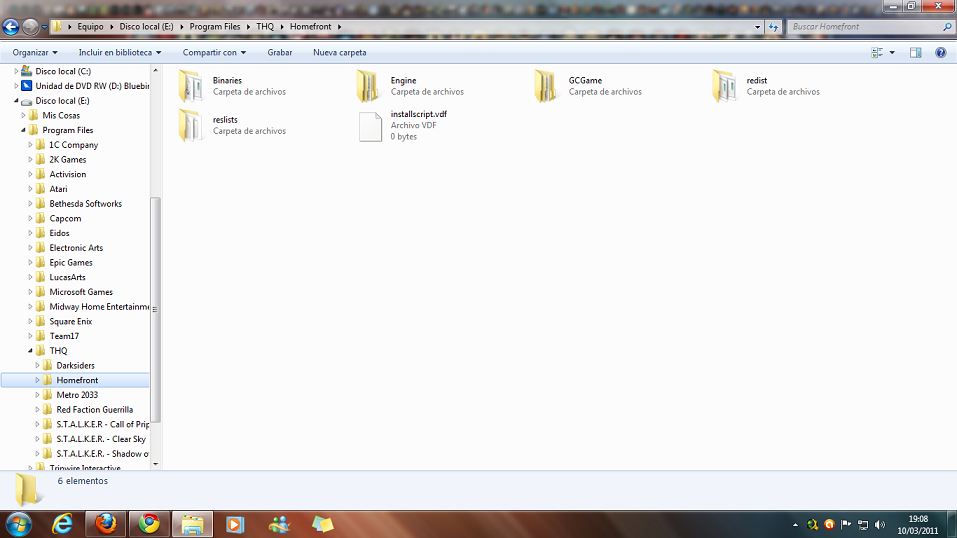The image size is (957, 538).
Task: Refresh the current folder view
Action: coord(773,27)
